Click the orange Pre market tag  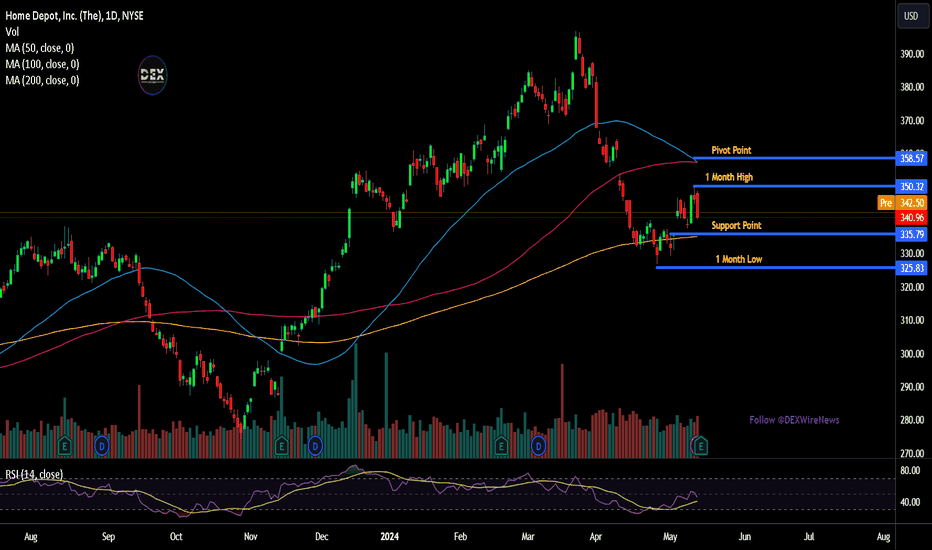(x=886, y=203)
